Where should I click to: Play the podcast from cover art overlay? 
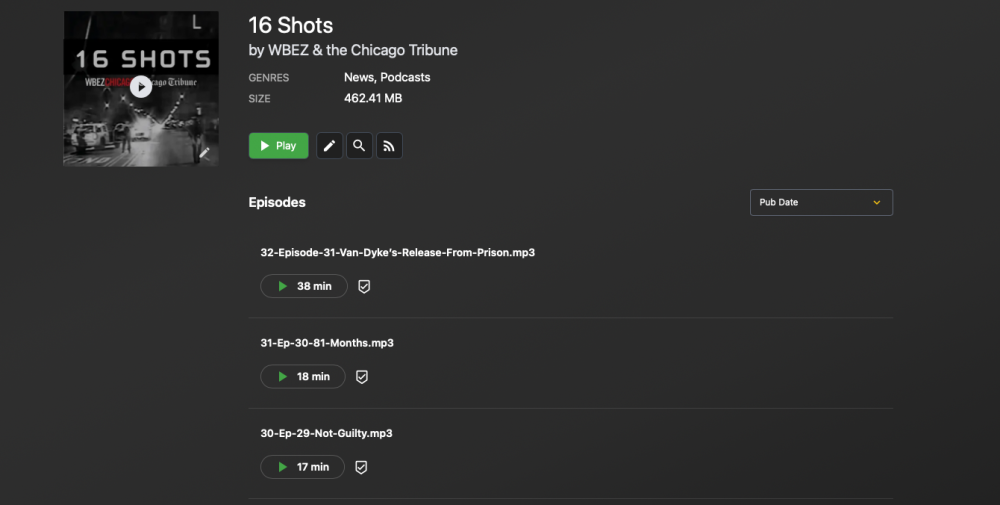141,87
